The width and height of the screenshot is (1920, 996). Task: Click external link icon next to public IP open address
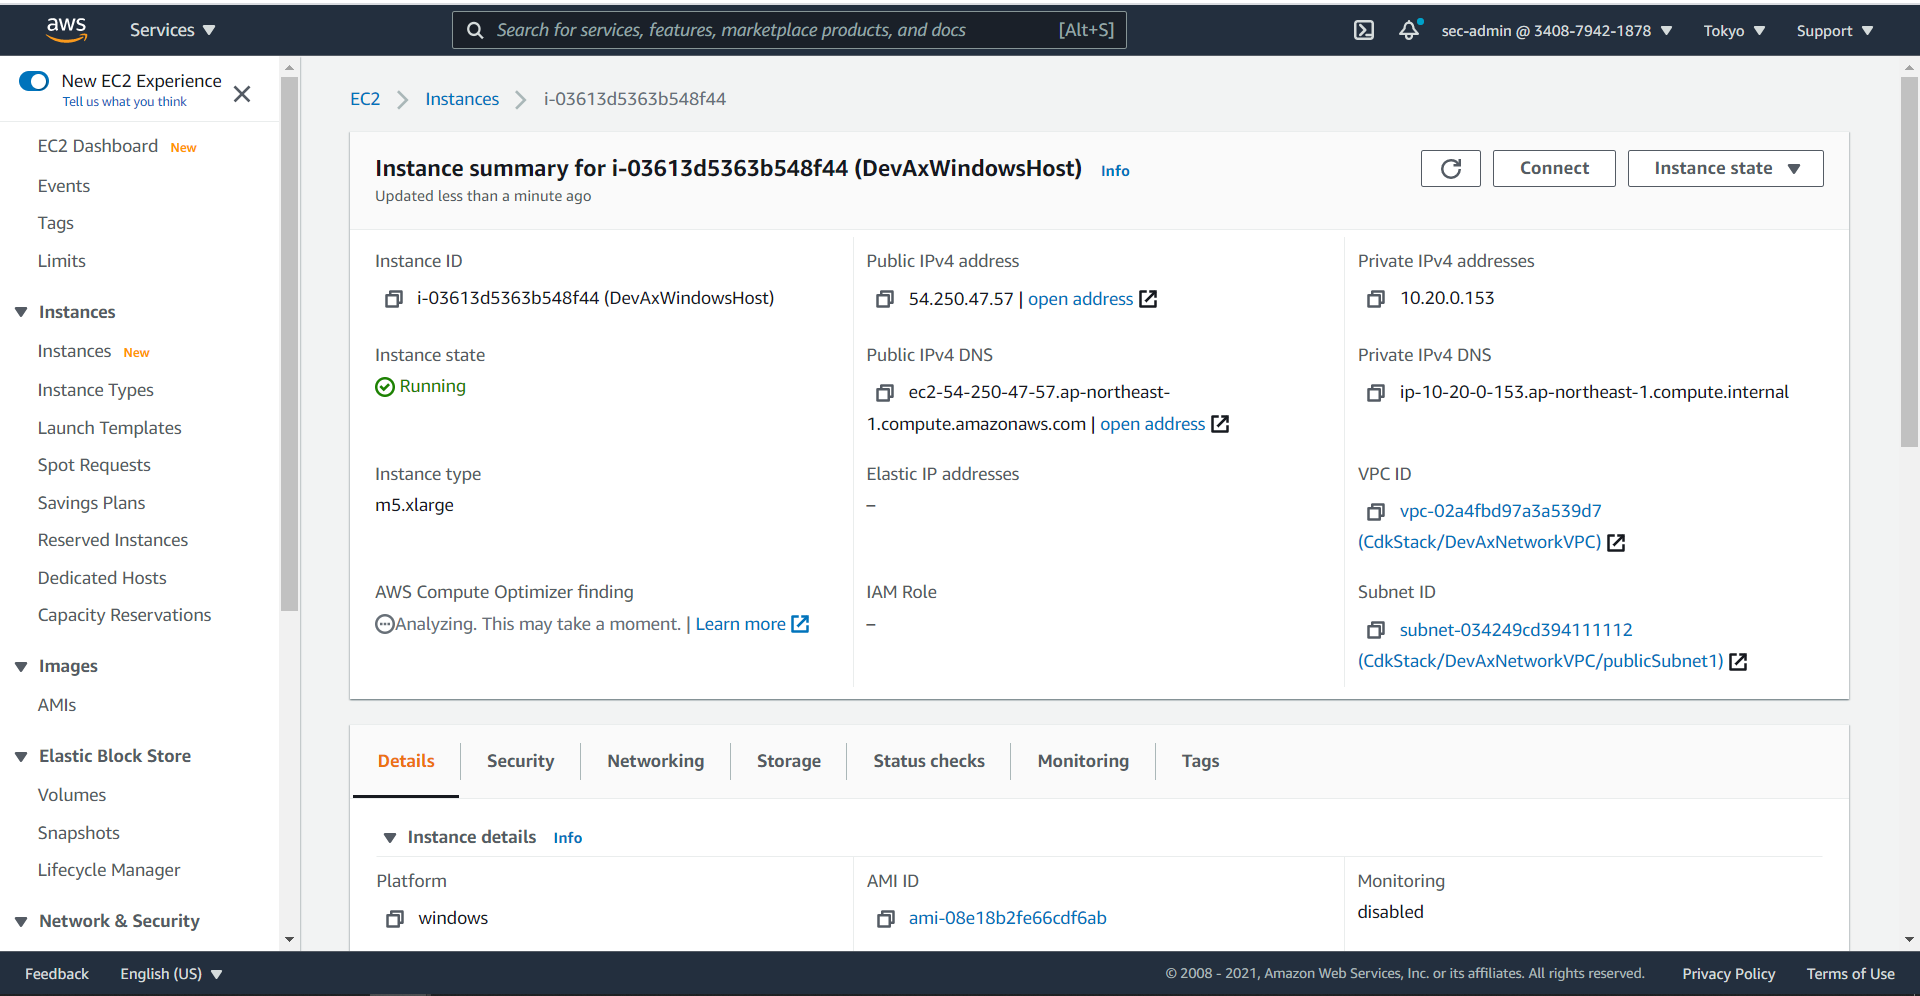tap(1148, 299)
